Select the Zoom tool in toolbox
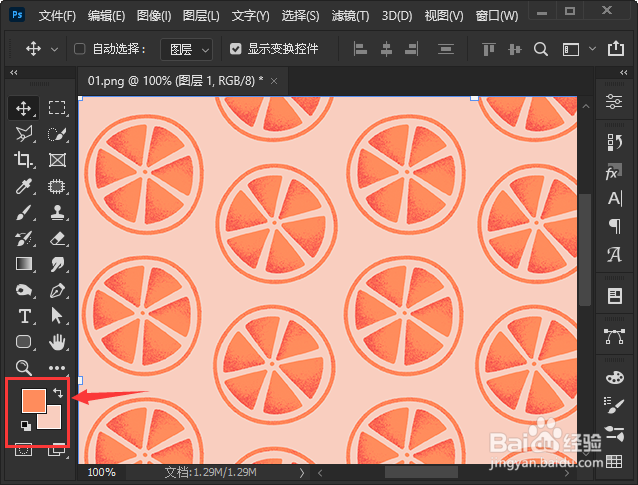 [23, 368]
